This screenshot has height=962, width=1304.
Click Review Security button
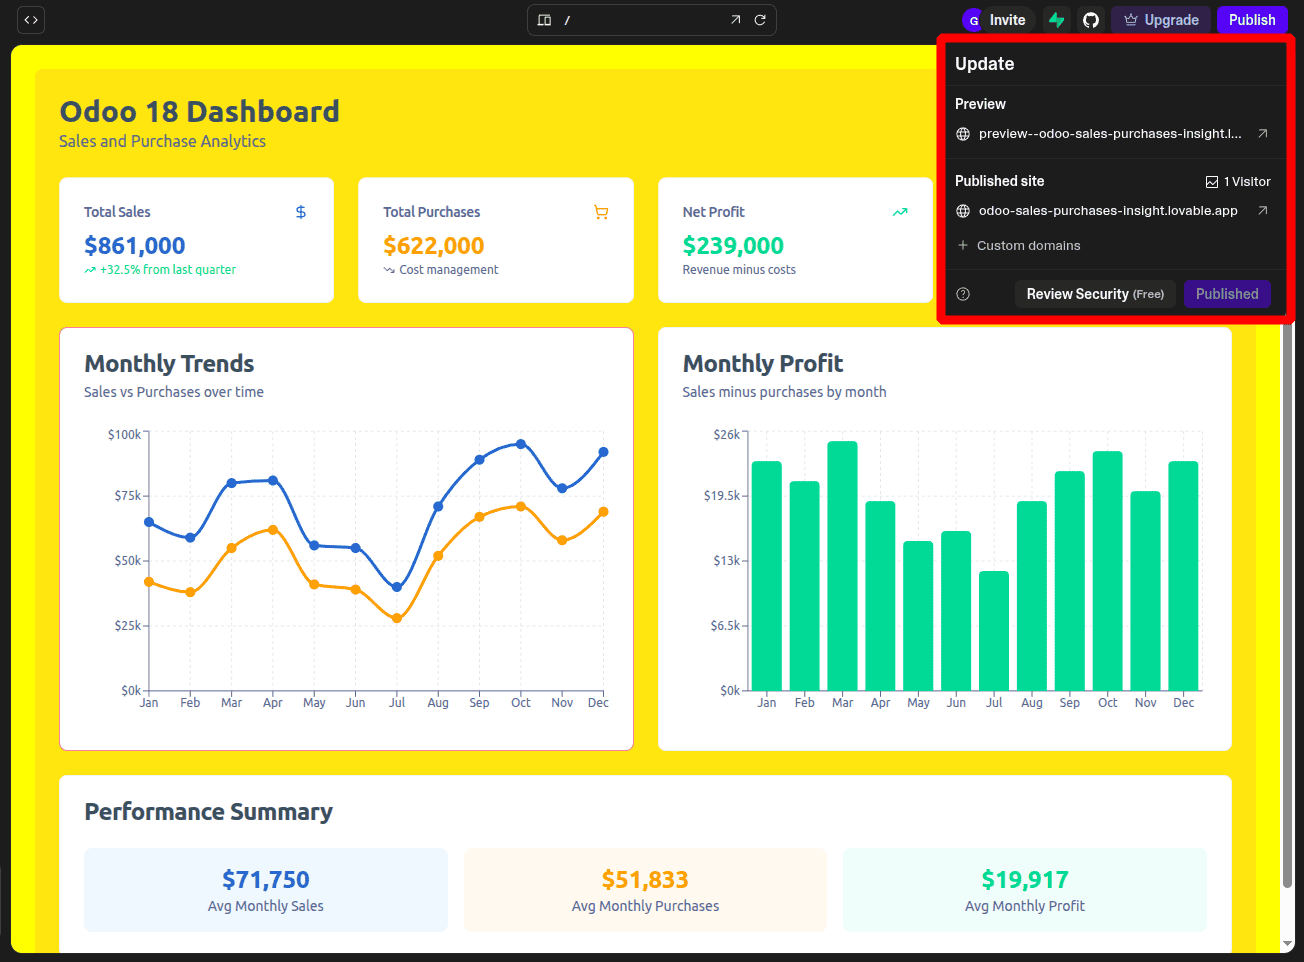click(x=1095, y=294)
